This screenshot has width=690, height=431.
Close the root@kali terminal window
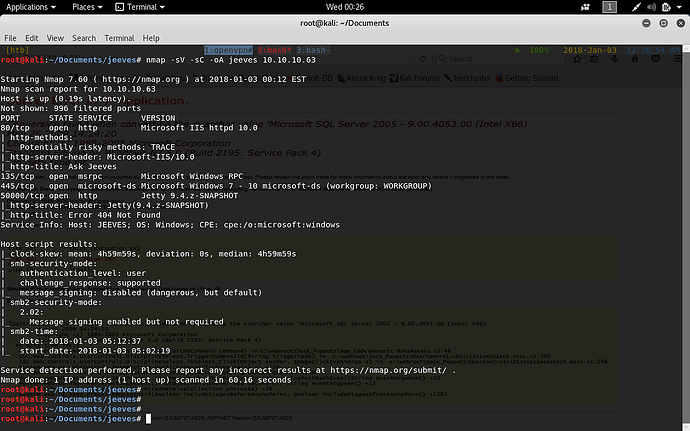point(681,23)
